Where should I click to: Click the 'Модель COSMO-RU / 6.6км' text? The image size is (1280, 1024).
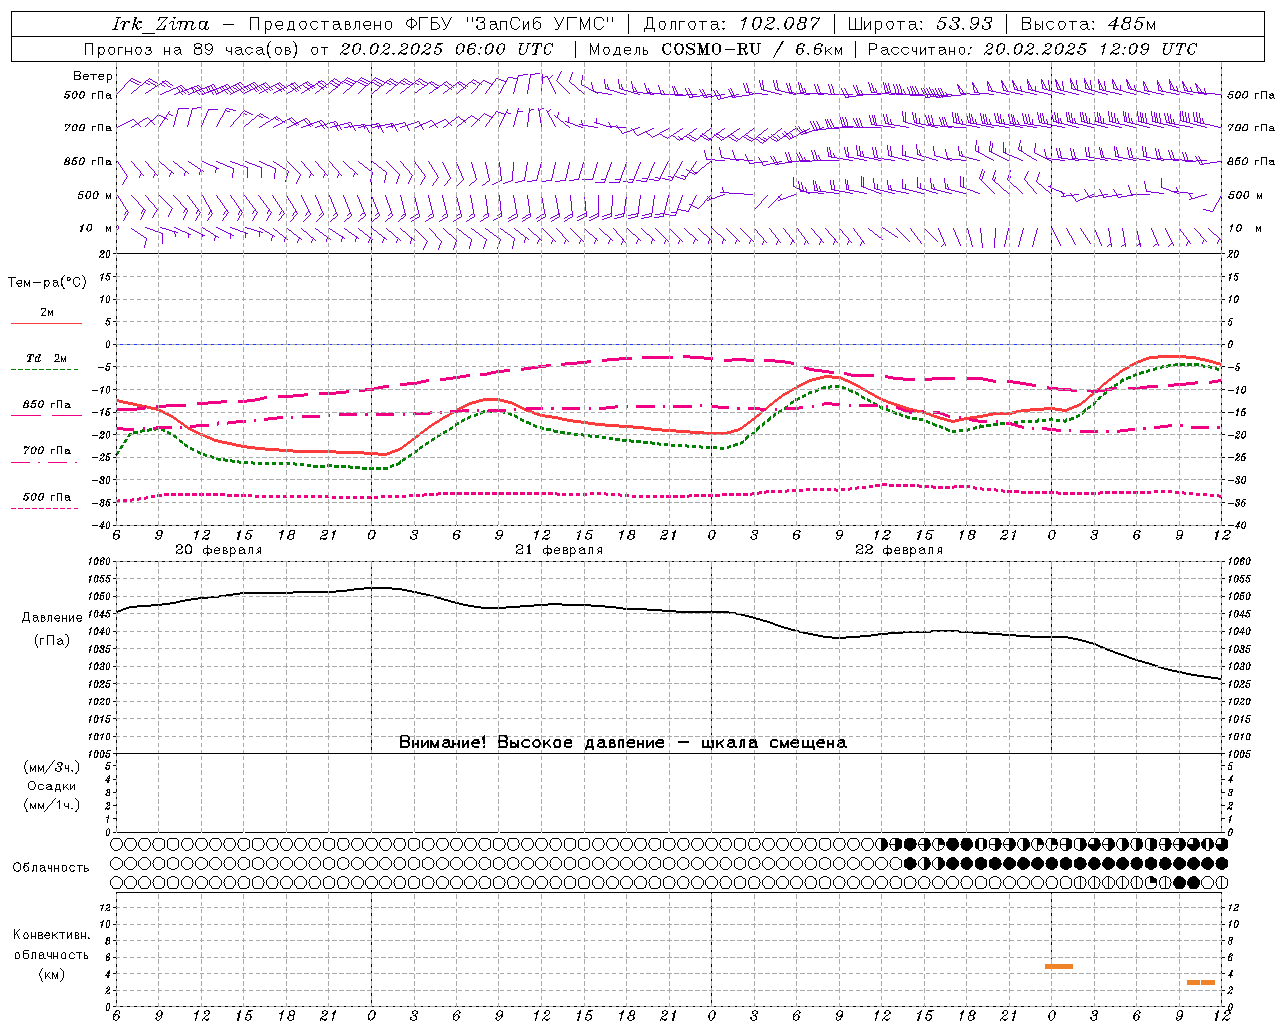(x=715, y=49)
